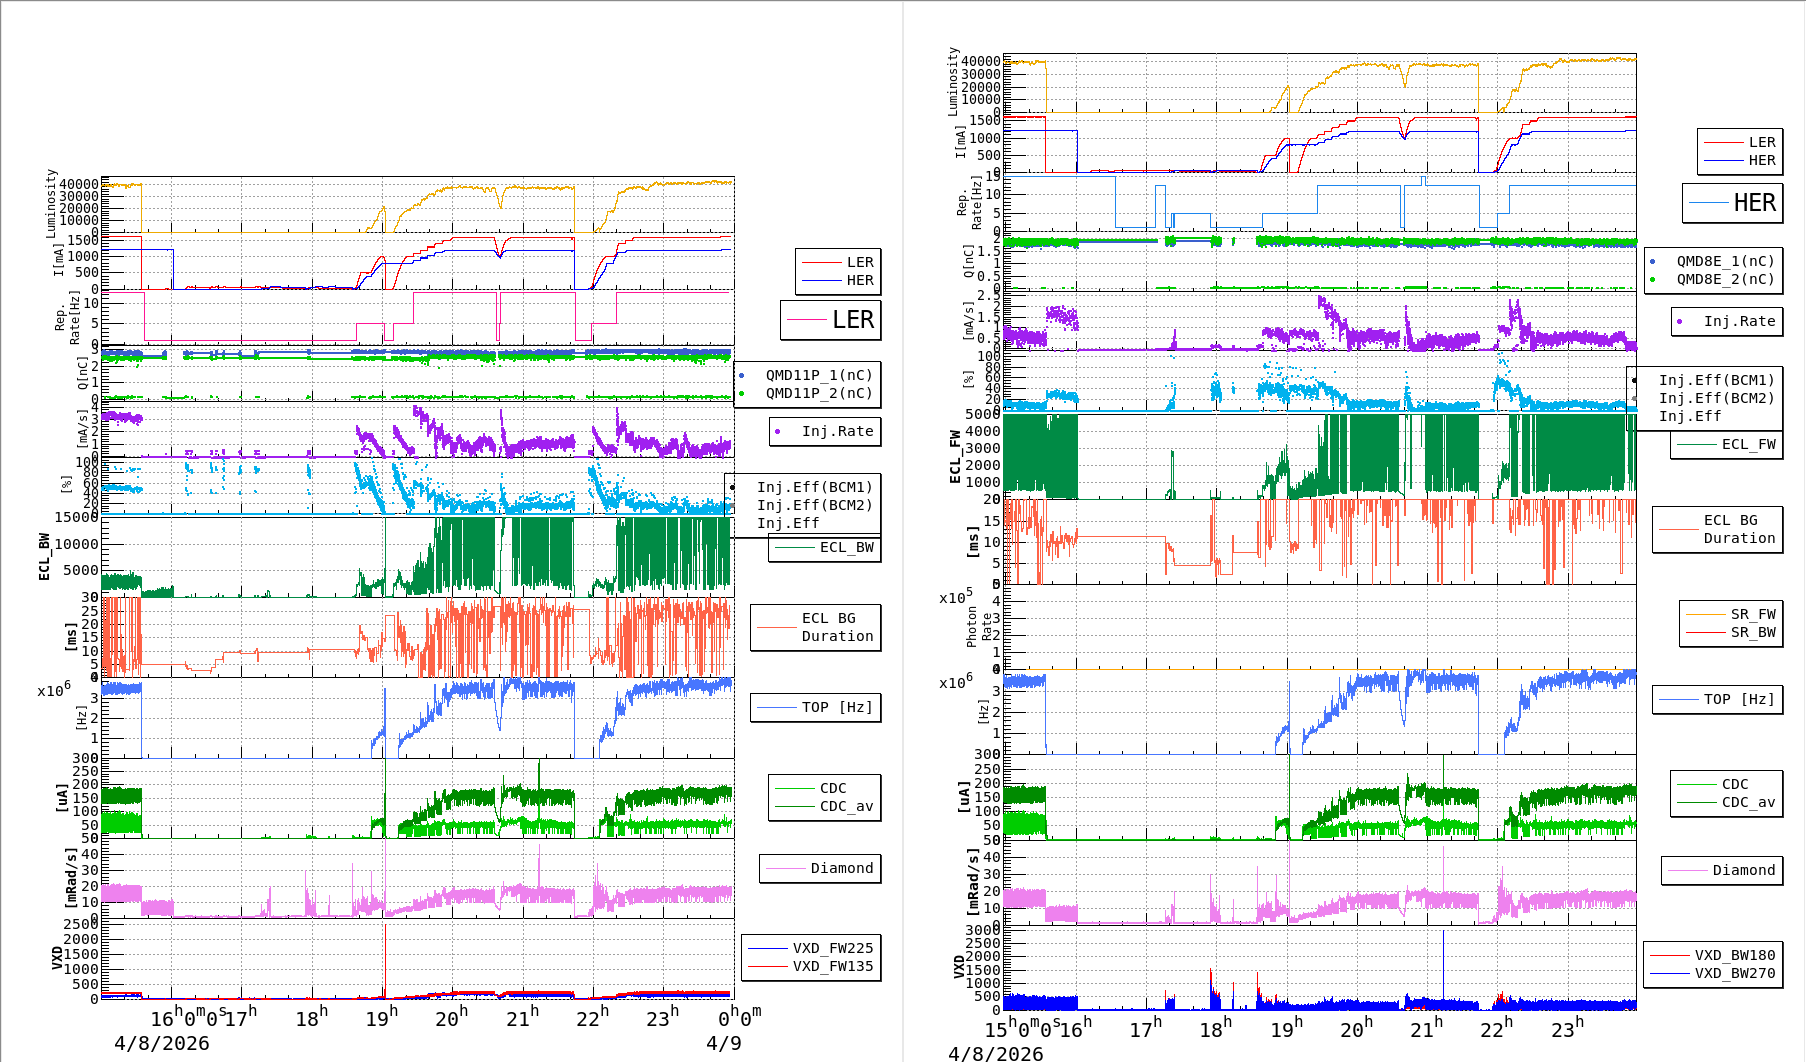Image resolution: width=1806 pixels, height=1062 pixels.
Task: Select the ECL_FW legend entry
Action: pos(1727,444)
